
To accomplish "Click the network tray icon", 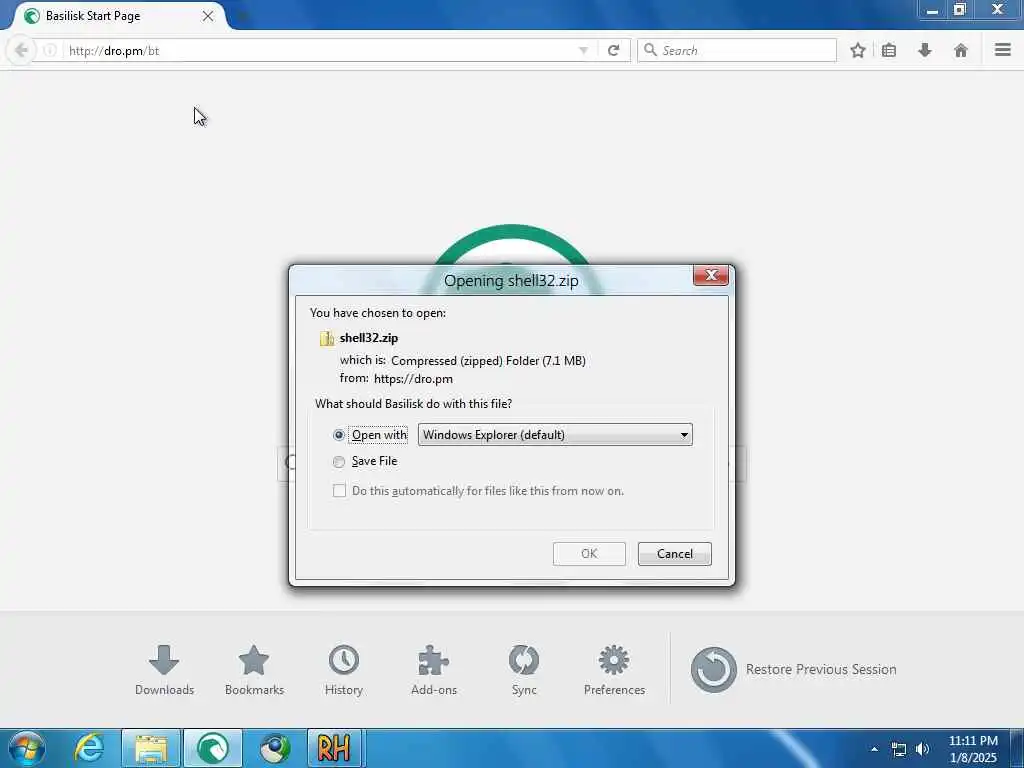I will tap(899, 749).
